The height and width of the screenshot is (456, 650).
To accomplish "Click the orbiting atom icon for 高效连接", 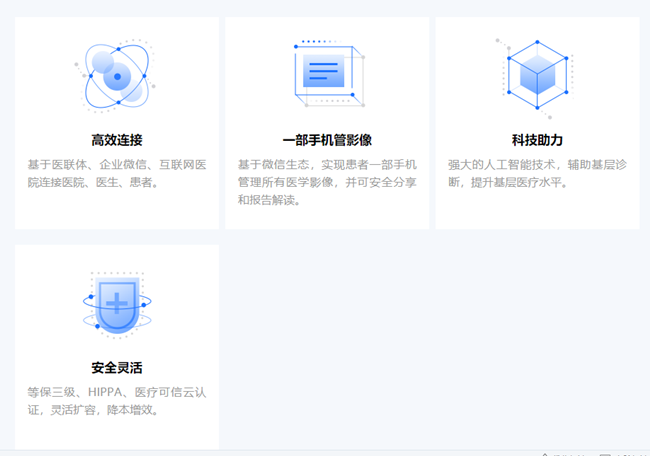I will [x=117, y=77].
